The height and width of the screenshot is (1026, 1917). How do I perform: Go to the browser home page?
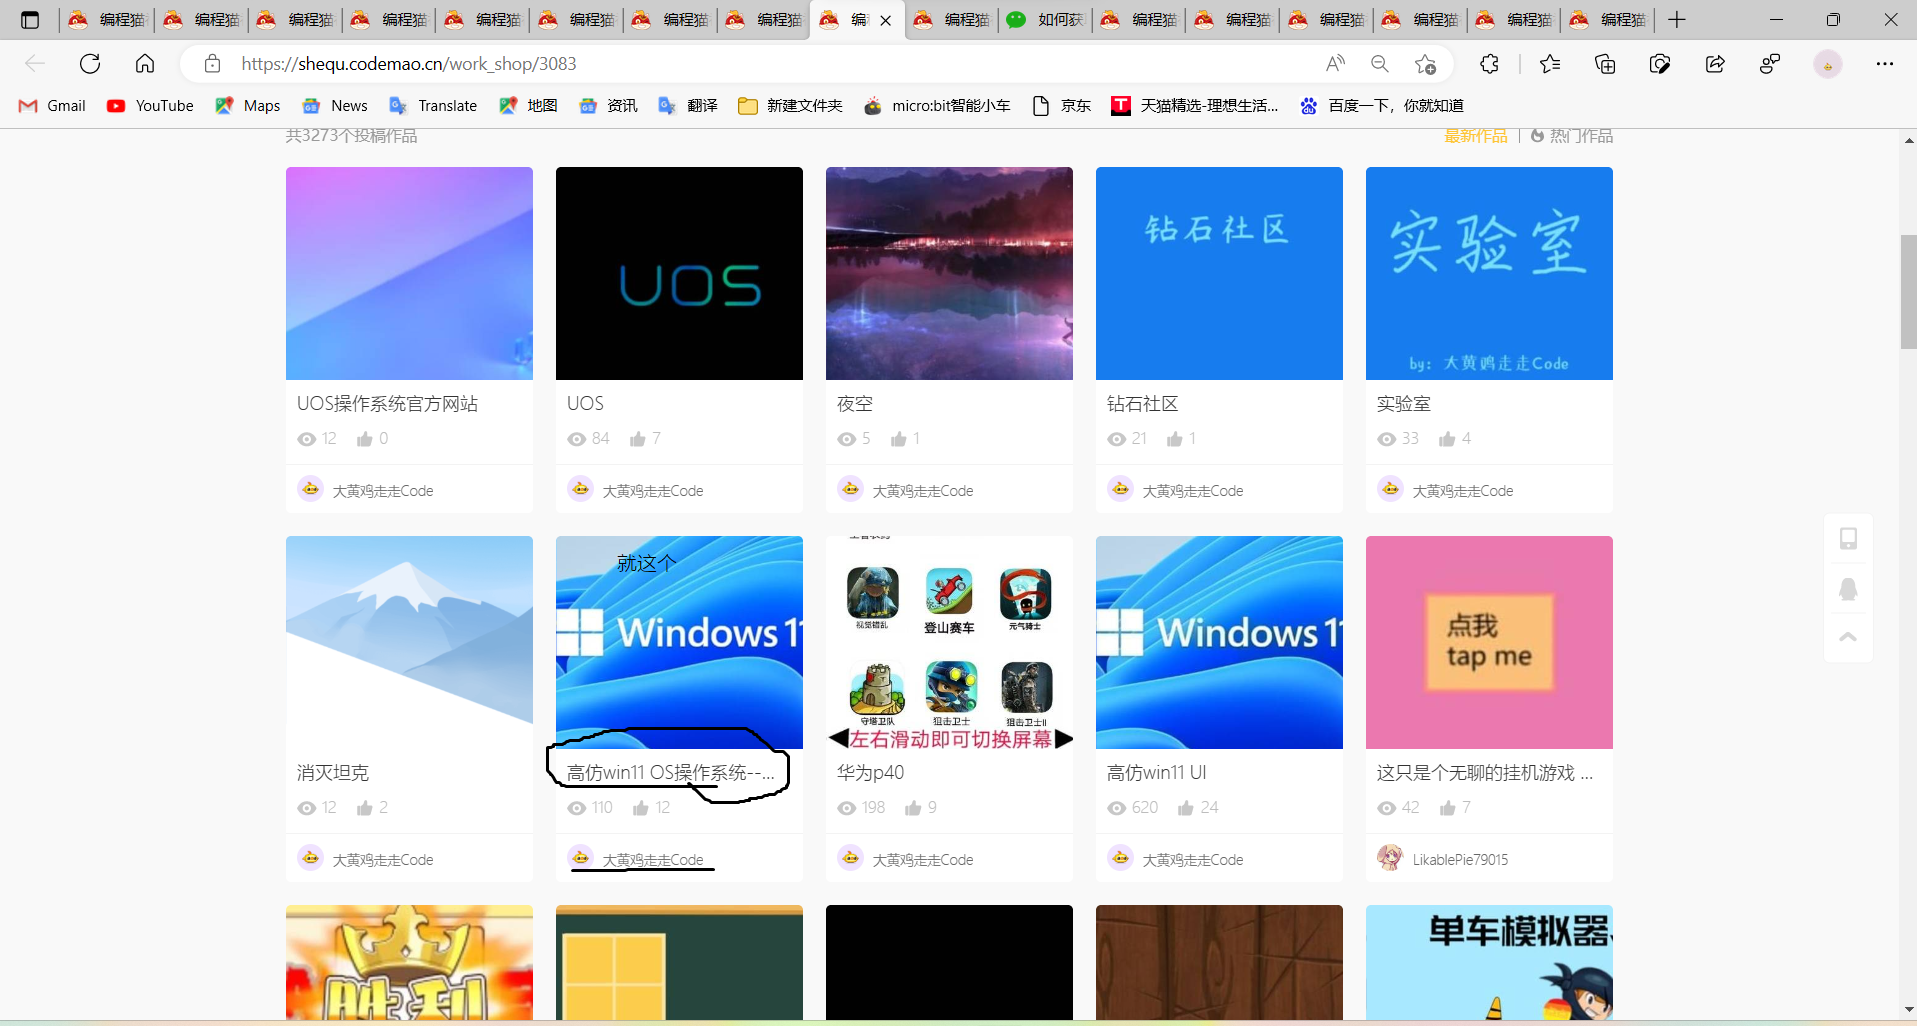(x=145, y=64)
